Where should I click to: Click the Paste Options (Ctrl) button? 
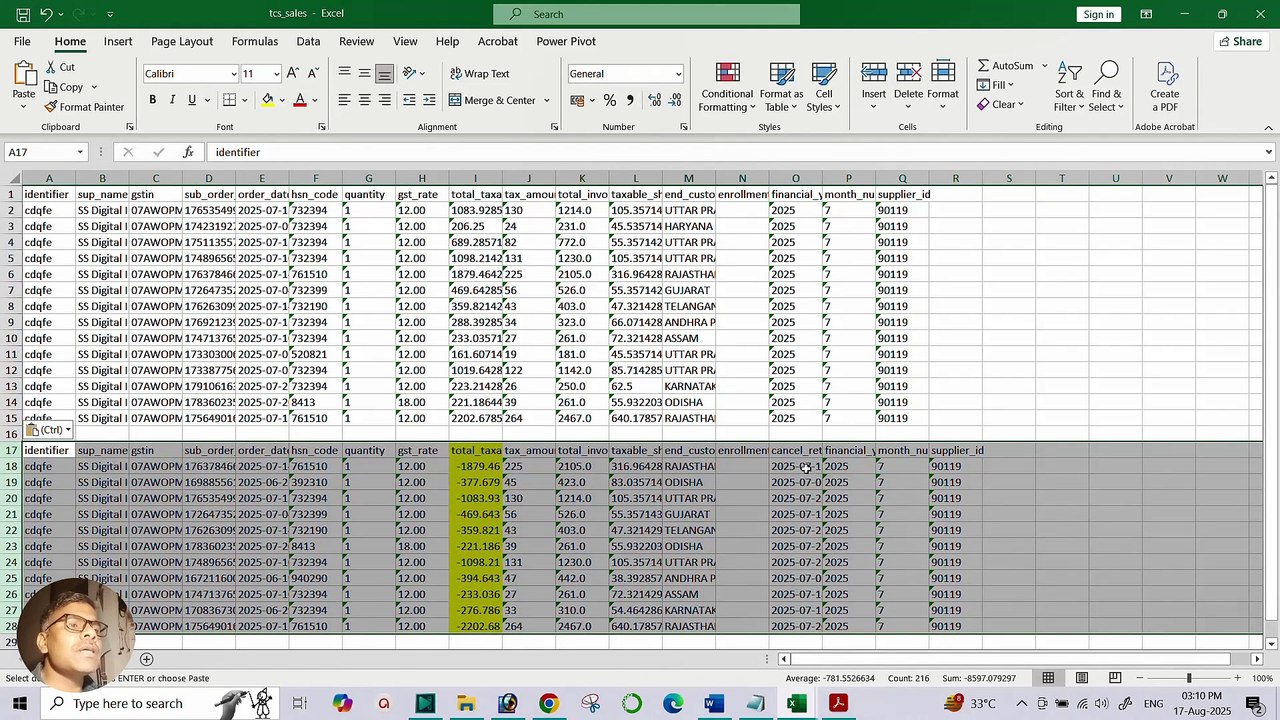point(48,430)
